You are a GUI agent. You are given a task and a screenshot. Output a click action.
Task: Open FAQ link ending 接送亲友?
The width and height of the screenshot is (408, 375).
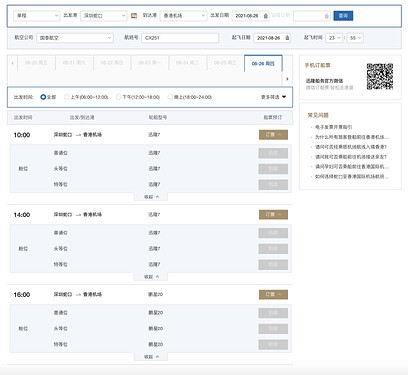(x=351, y=157)
